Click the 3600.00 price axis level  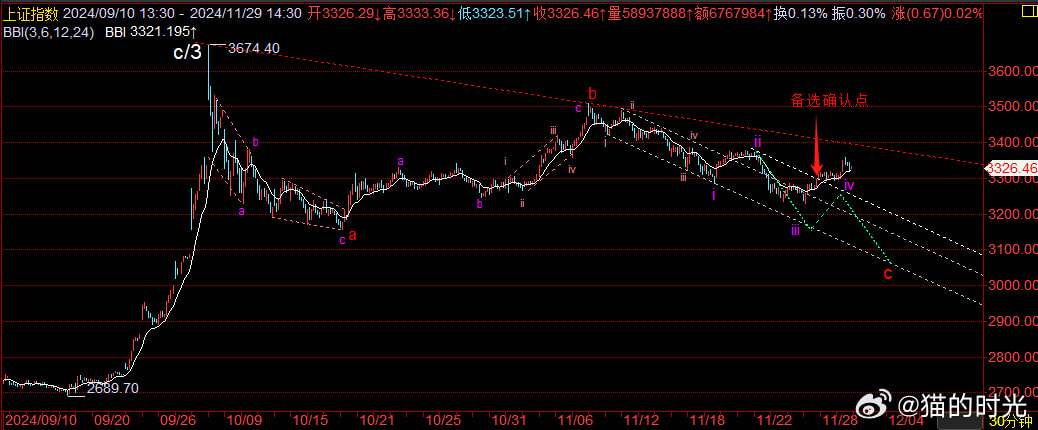[x=1008, y=72]
